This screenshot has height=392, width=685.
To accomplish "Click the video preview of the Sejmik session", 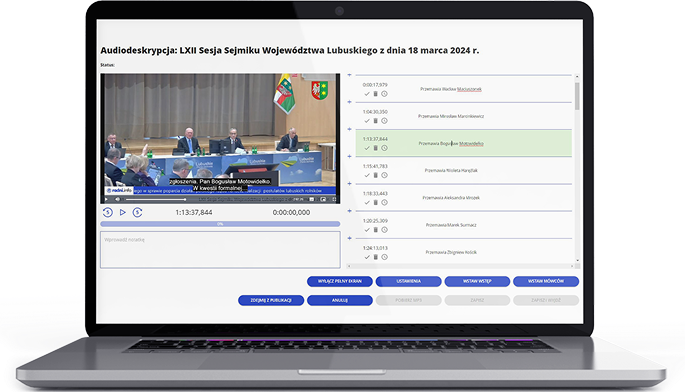I will click(220, 138).
